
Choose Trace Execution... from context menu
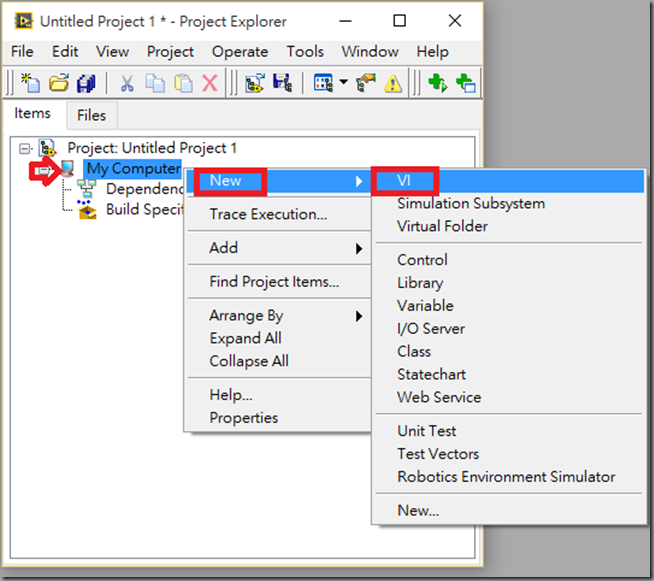click(278, 214)
